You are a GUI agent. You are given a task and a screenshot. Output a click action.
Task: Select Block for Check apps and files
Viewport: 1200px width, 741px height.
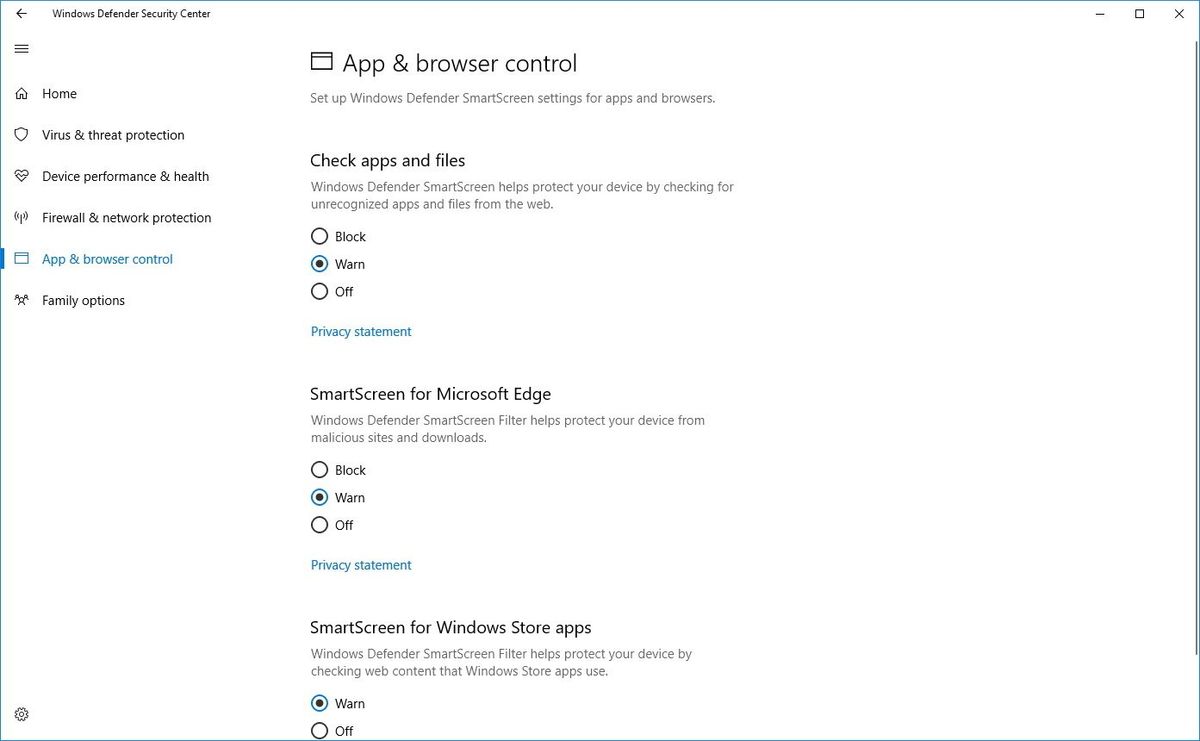(x=320, y=236)
